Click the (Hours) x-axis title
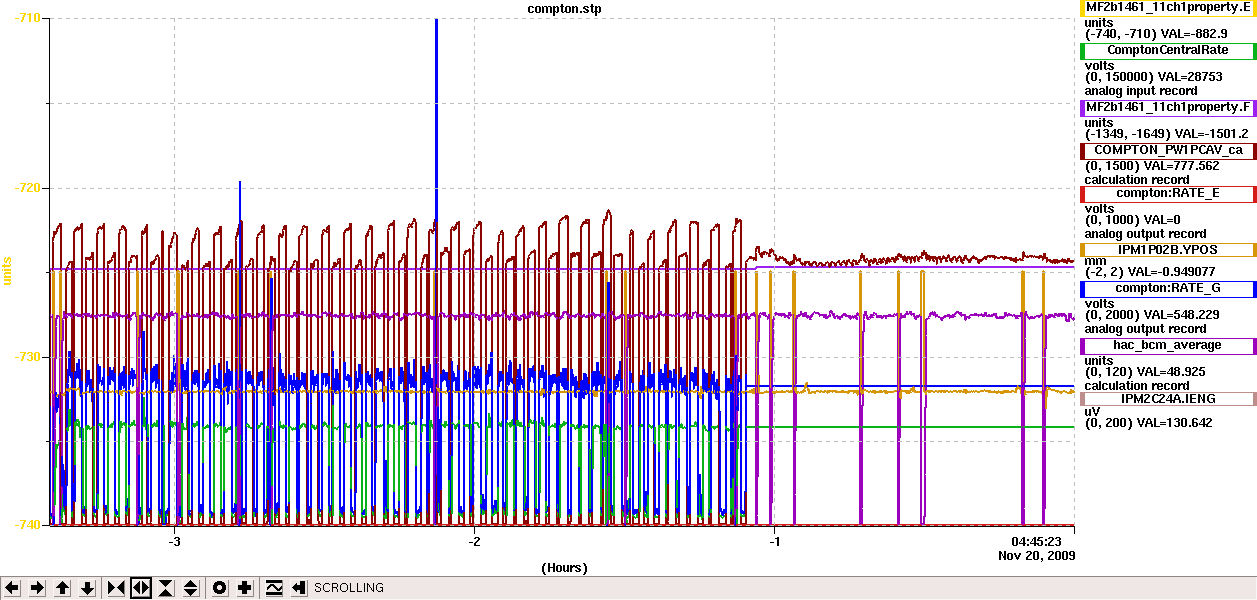This screenshot has width=1257, height=600. tap(565, 568)
